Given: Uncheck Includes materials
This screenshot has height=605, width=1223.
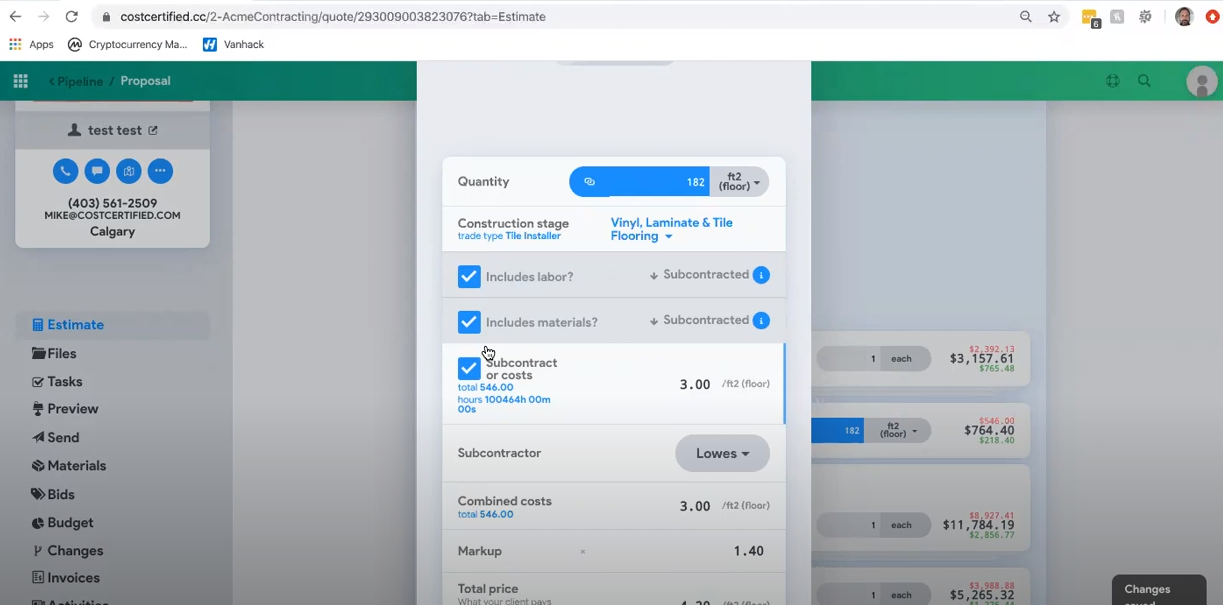Looking at the screenshot, I should (x=469, y=321).
